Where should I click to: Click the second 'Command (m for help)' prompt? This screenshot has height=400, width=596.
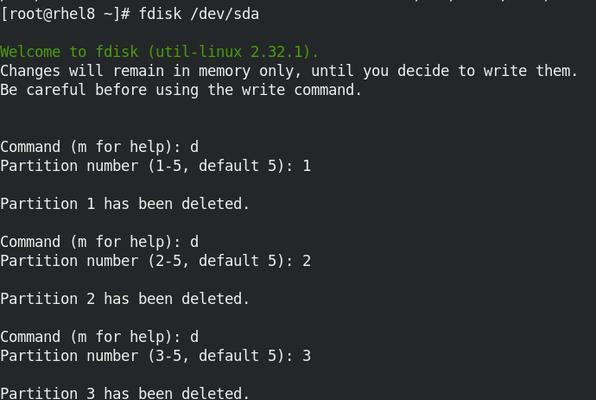pos(91,242)
